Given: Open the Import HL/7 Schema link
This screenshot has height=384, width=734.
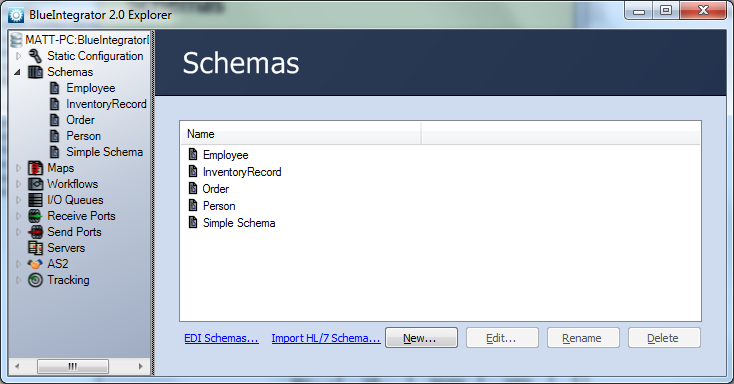Looking at the screenshot, I should (326, 338).
